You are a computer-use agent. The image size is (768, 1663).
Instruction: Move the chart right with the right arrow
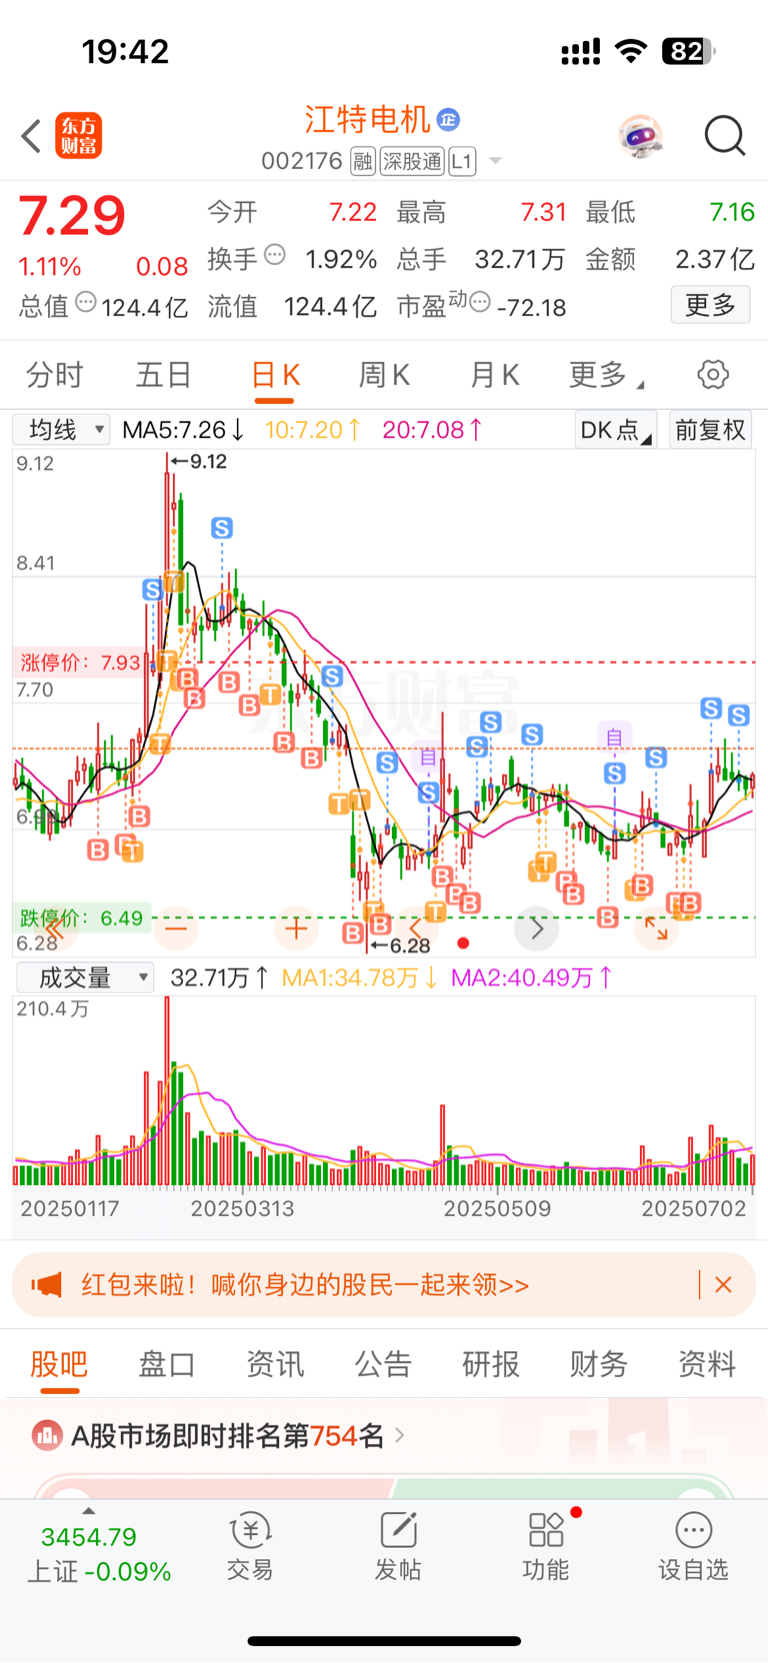537,929
